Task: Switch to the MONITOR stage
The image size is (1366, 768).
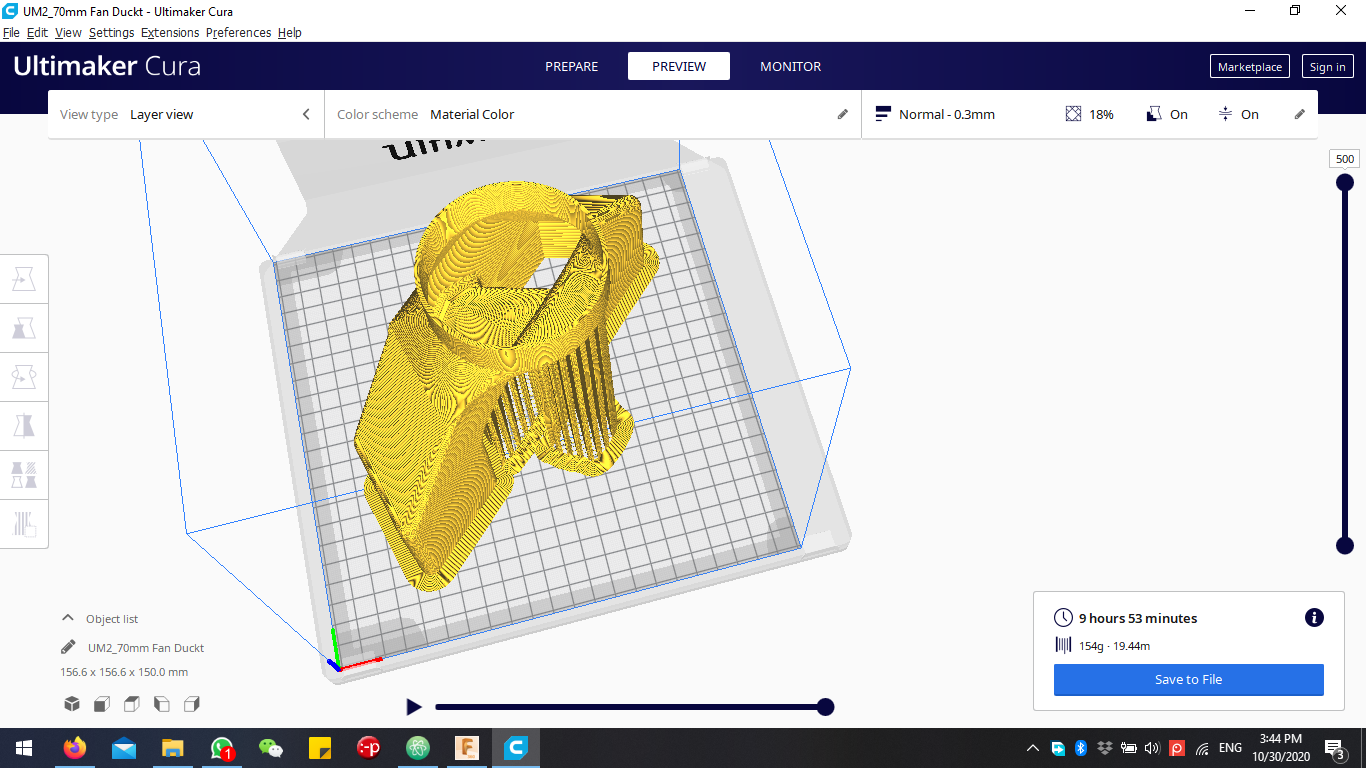Action: coord(790,66)
